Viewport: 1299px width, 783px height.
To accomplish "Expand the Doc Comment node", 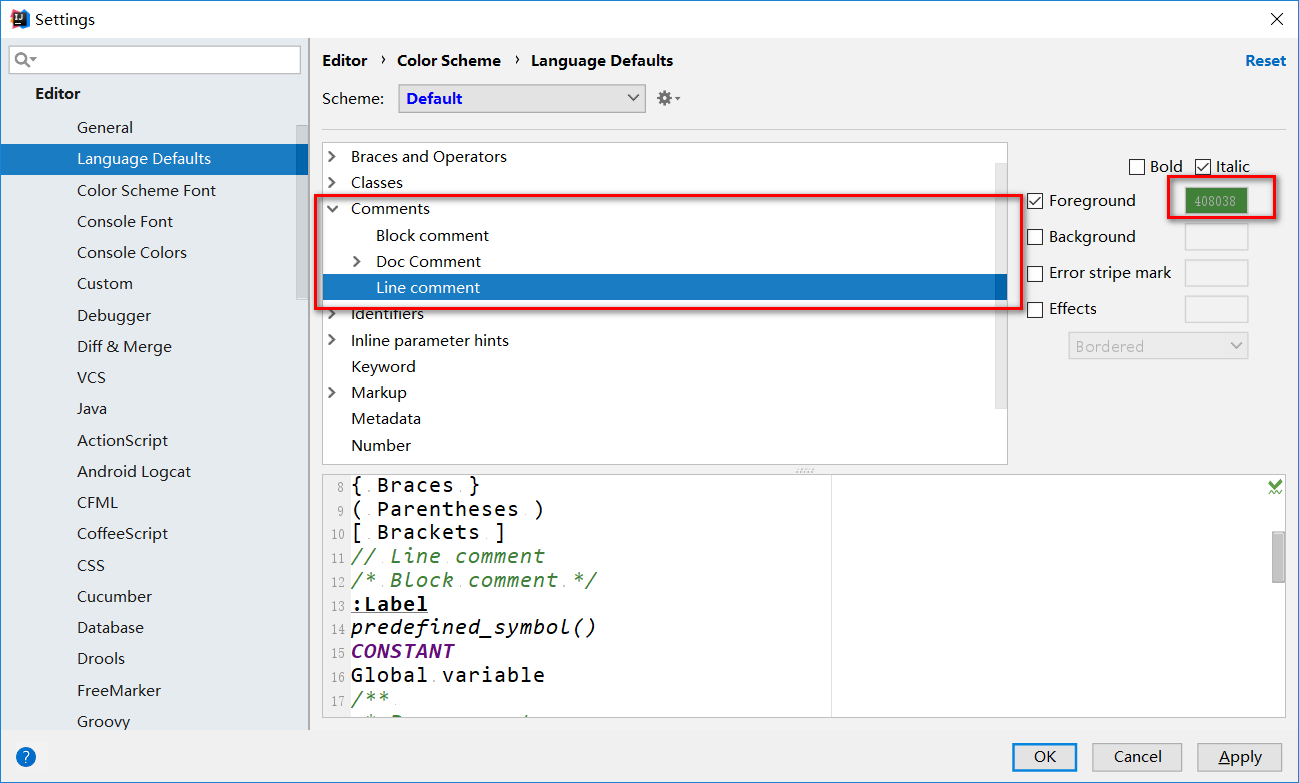I will 358,262.
